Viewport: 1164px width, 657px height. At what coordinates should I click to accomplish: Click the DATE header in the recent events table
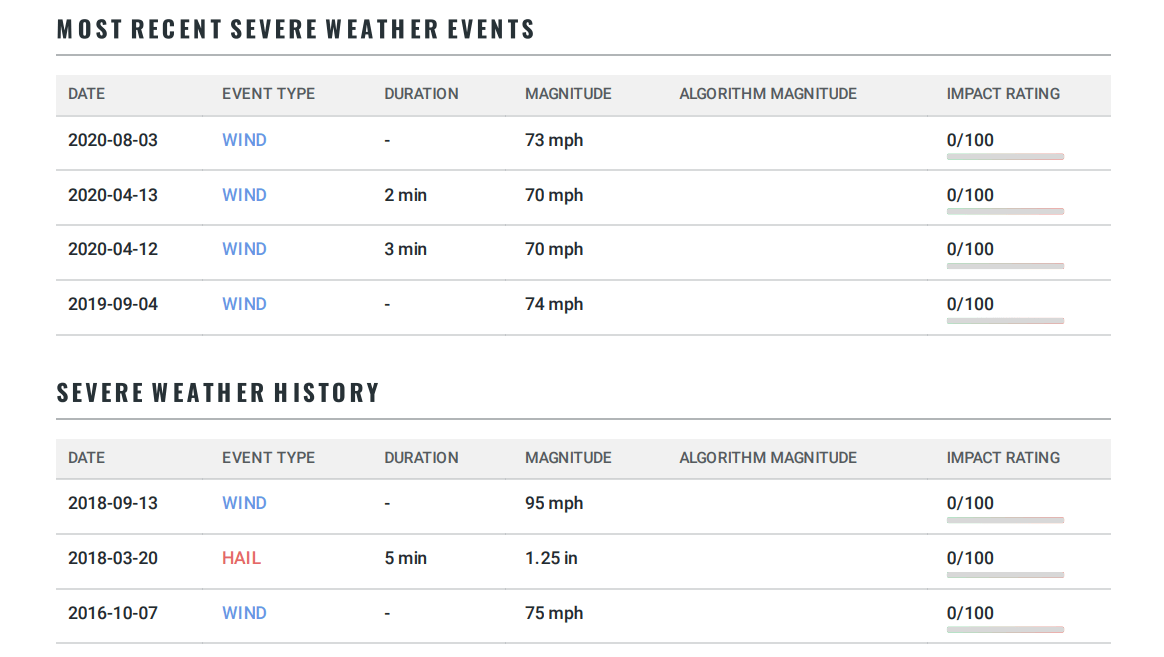click(x=86, y=94)
